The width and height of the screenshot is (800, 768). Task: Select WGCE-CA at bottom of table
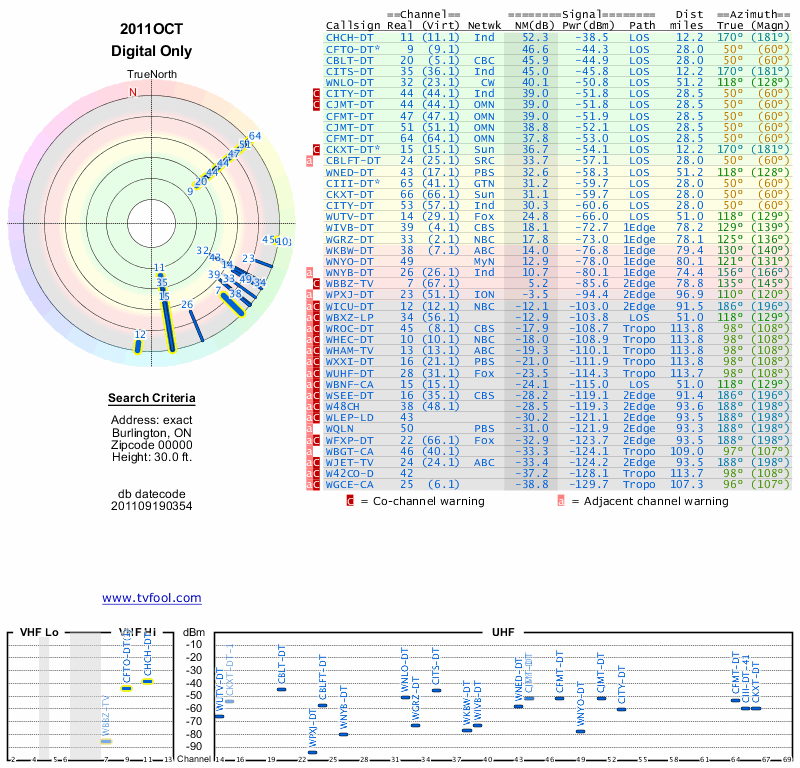click(350, 484)
